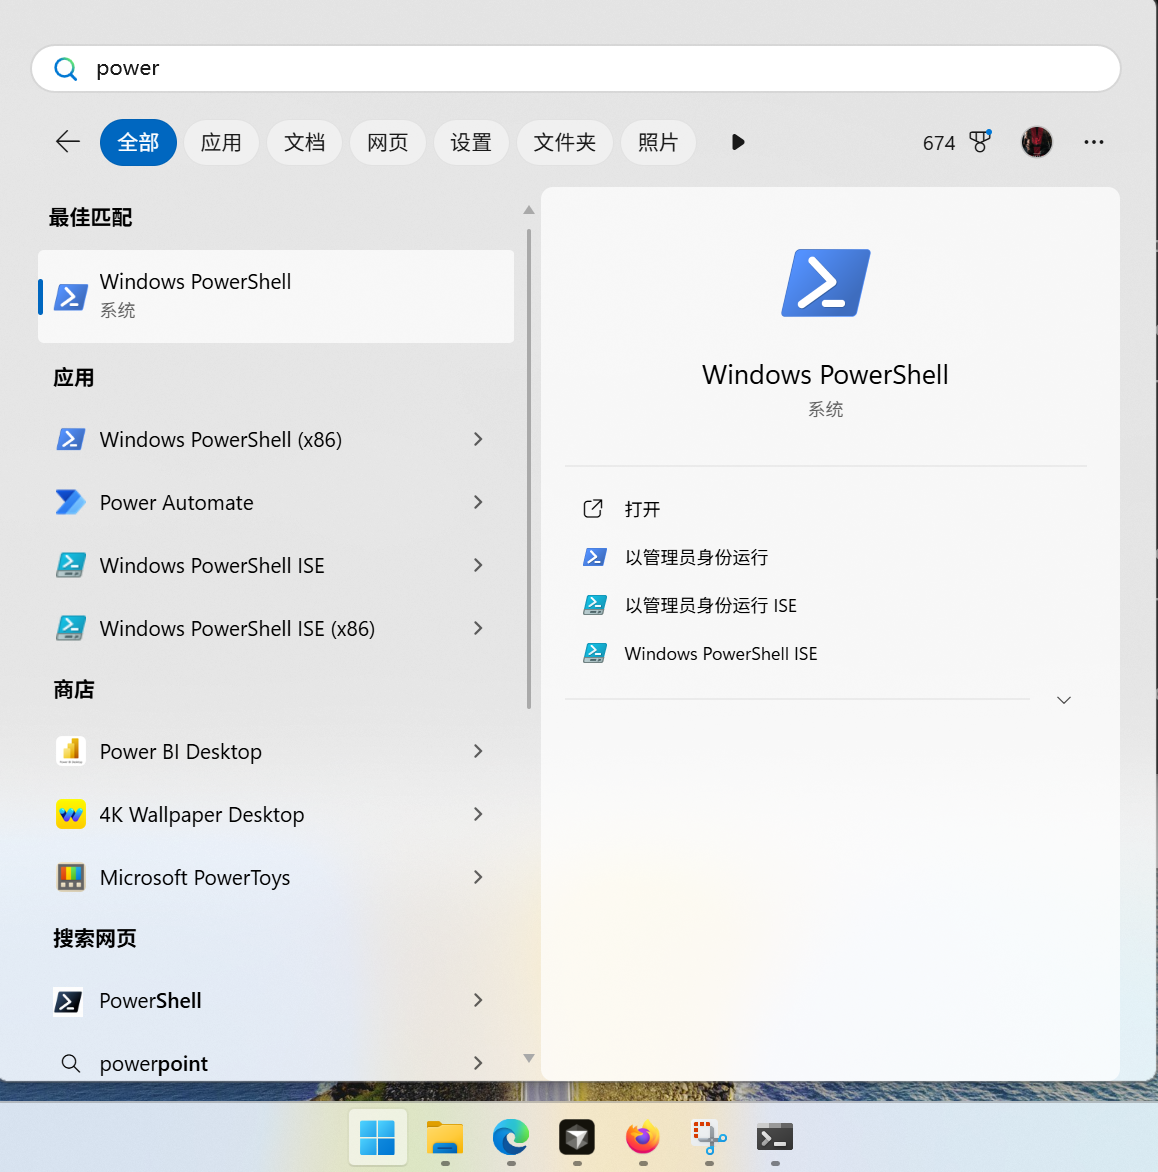
Task: Click the back arrow in search panel
Action: (x=67, y=142)
